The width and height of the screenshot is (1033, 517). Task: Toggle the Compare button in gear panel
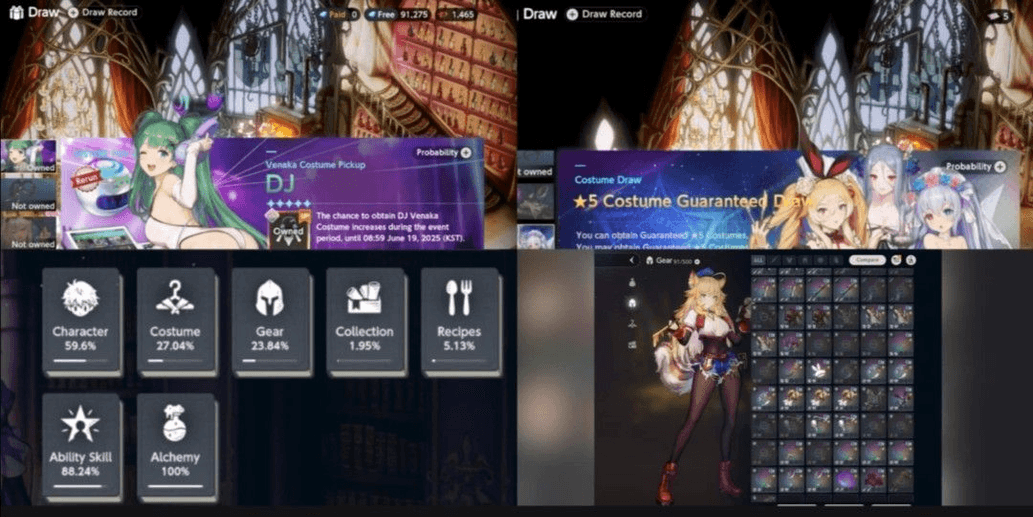click(x=867, y=260)
